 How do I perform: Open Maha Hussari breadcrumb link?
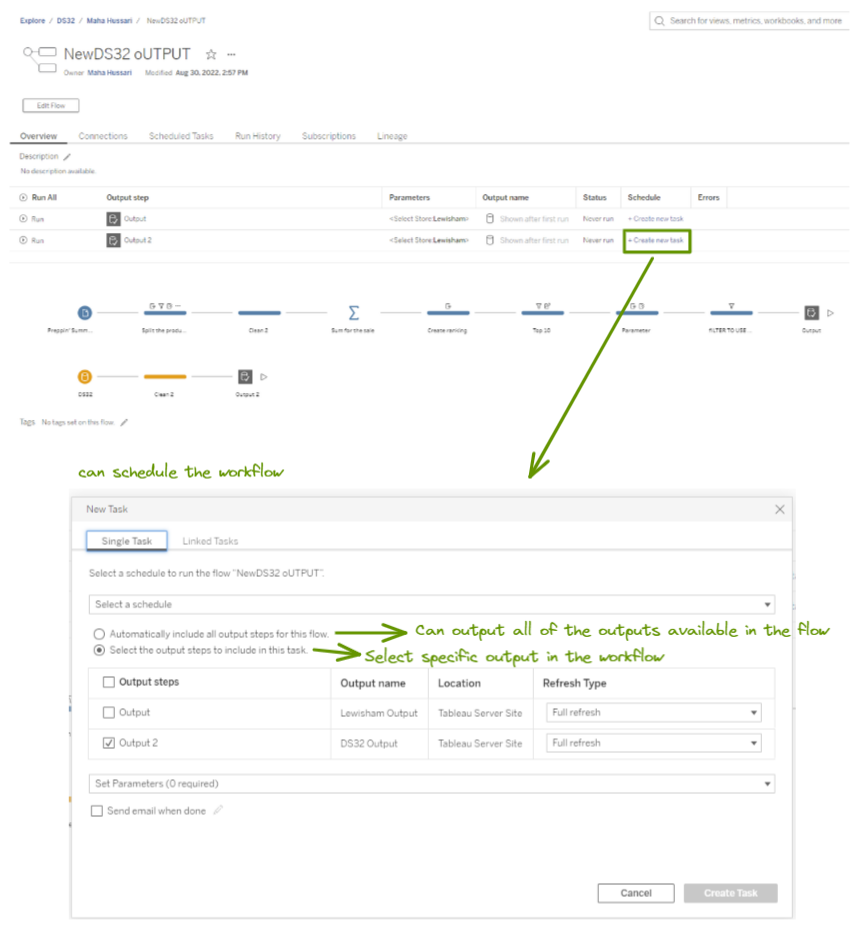[109, 20]
